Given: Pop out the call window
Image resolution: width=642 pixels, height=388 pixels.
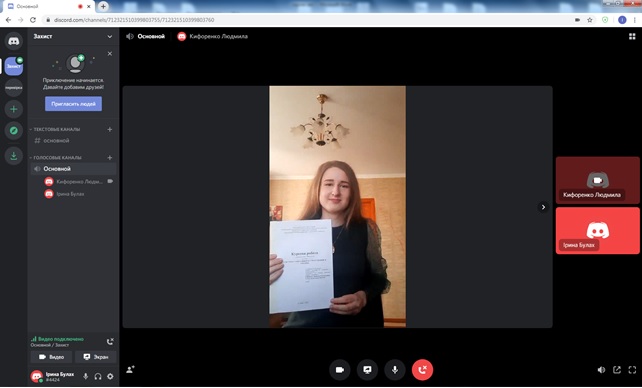Looking at the screenshot, I should (x=617, y=370).
